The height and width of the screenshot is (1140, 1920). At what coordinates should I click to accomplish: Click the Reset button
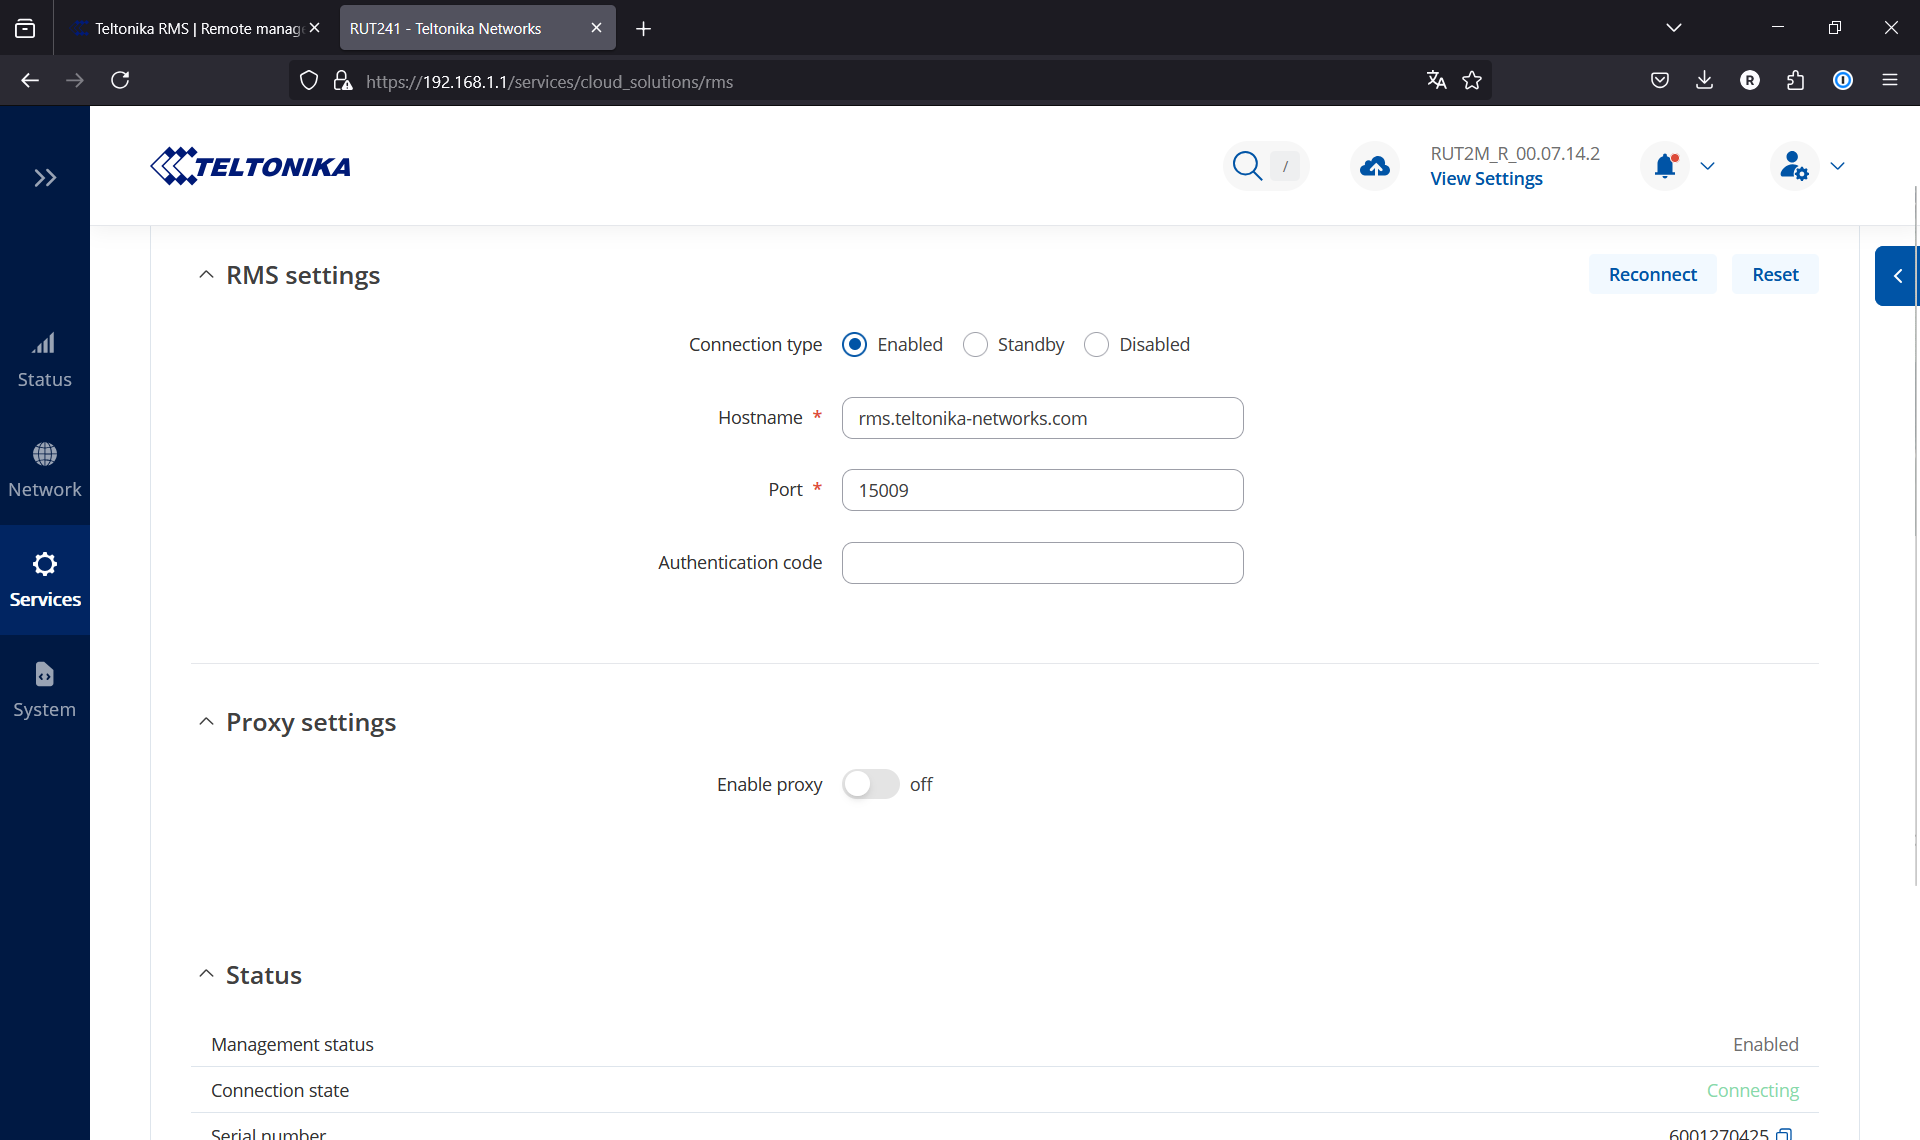(1775, 274)
